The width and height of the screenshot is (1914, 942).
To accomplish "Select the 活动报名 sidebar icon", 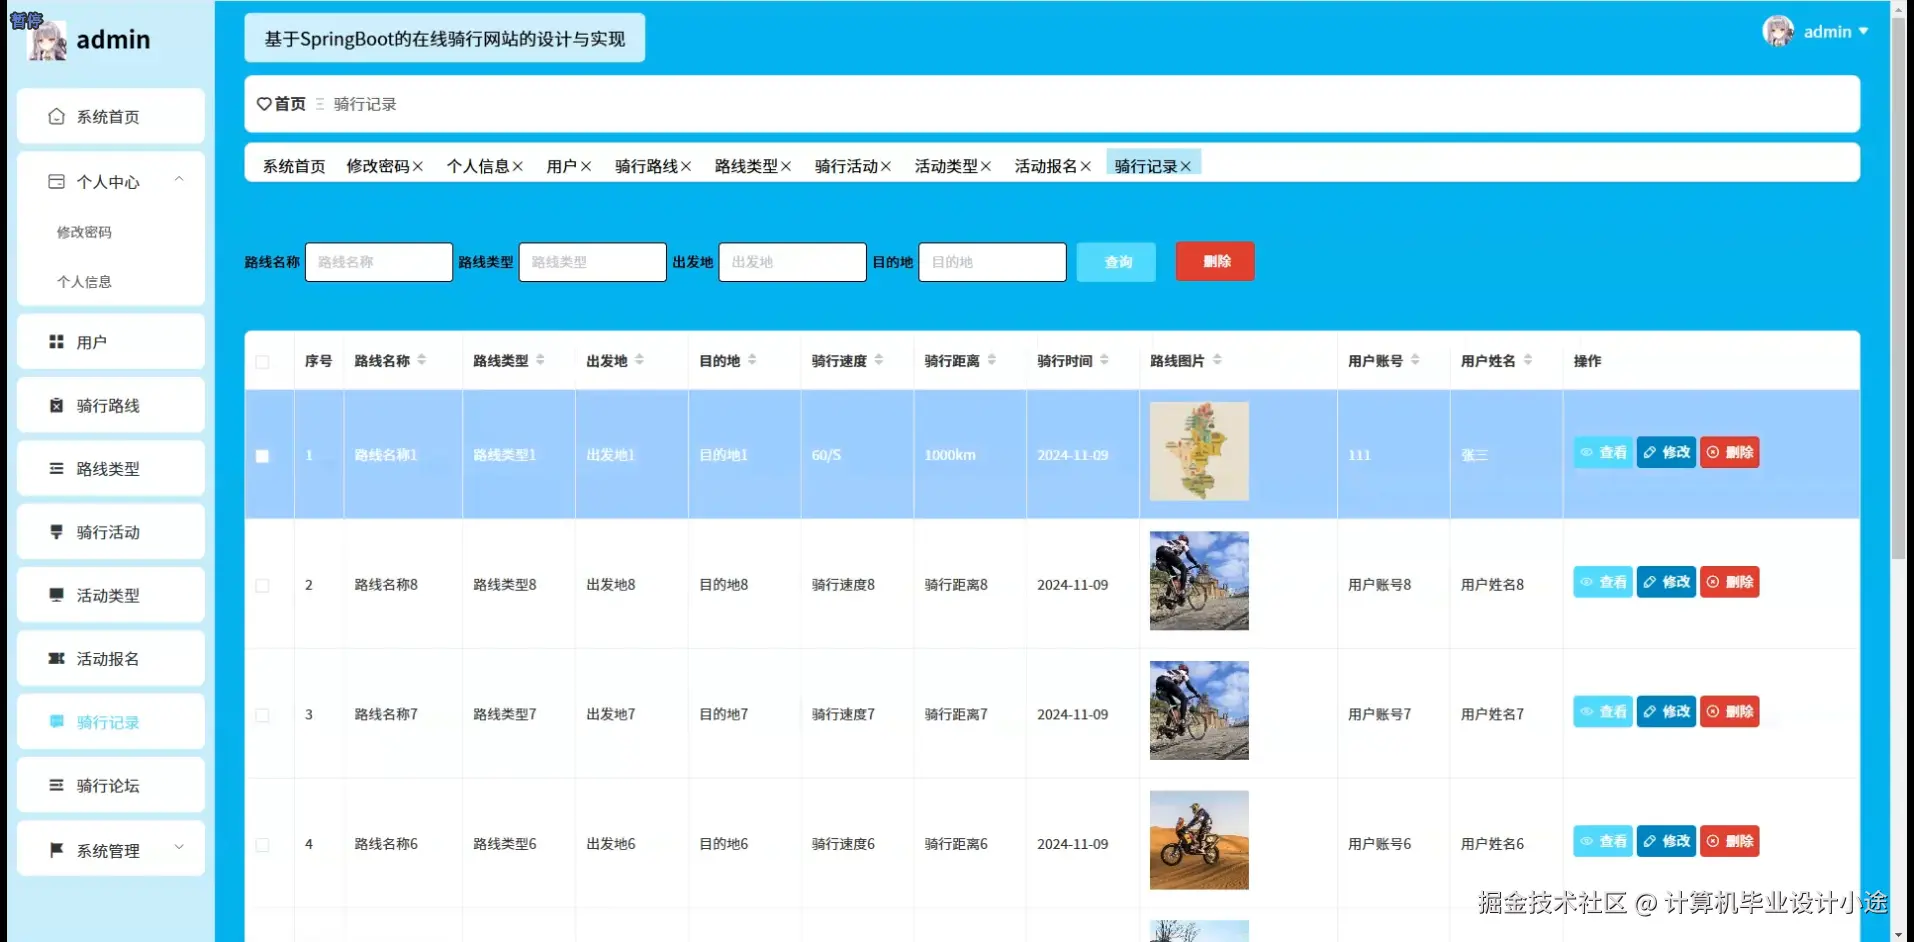I will click(x=56, y=658).
